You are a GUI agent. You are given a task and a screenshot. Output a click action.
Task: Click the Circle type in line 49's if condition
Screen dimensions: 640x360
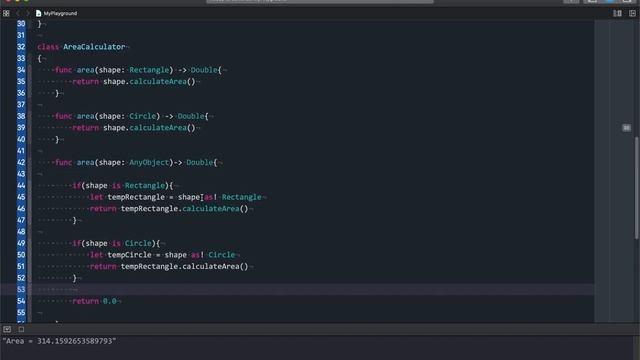(x=138, y=243)
